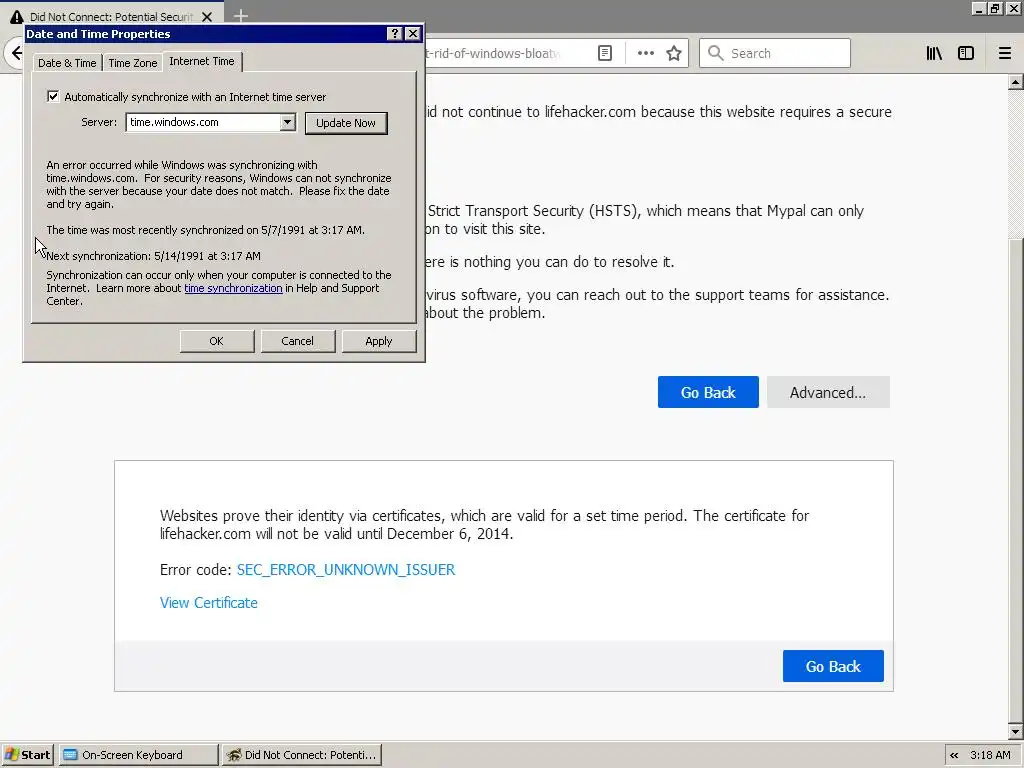Click the vertical scrollbar thumb
The width and height of the screenshot is (1024, 768).
click(x=1016, y=480)
